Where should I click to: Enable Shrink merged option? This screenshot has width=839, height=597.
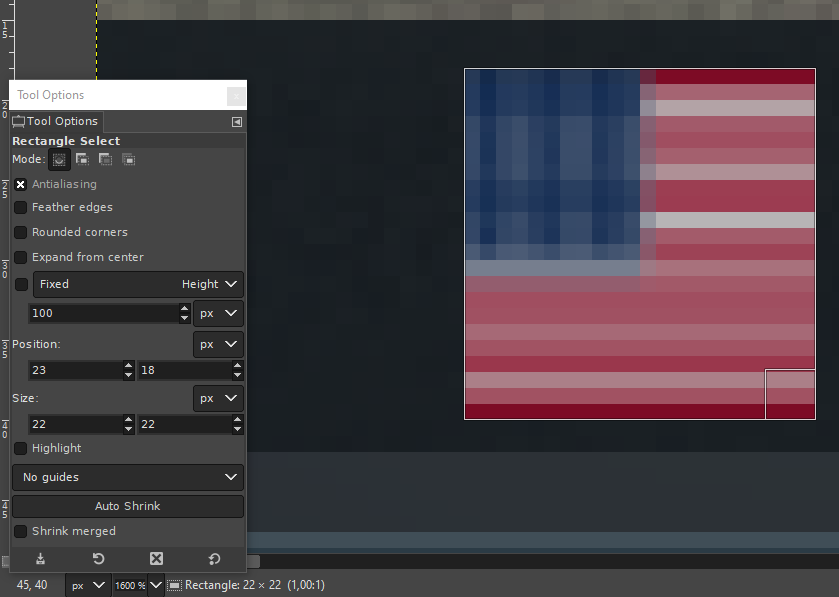pos(20,531)
